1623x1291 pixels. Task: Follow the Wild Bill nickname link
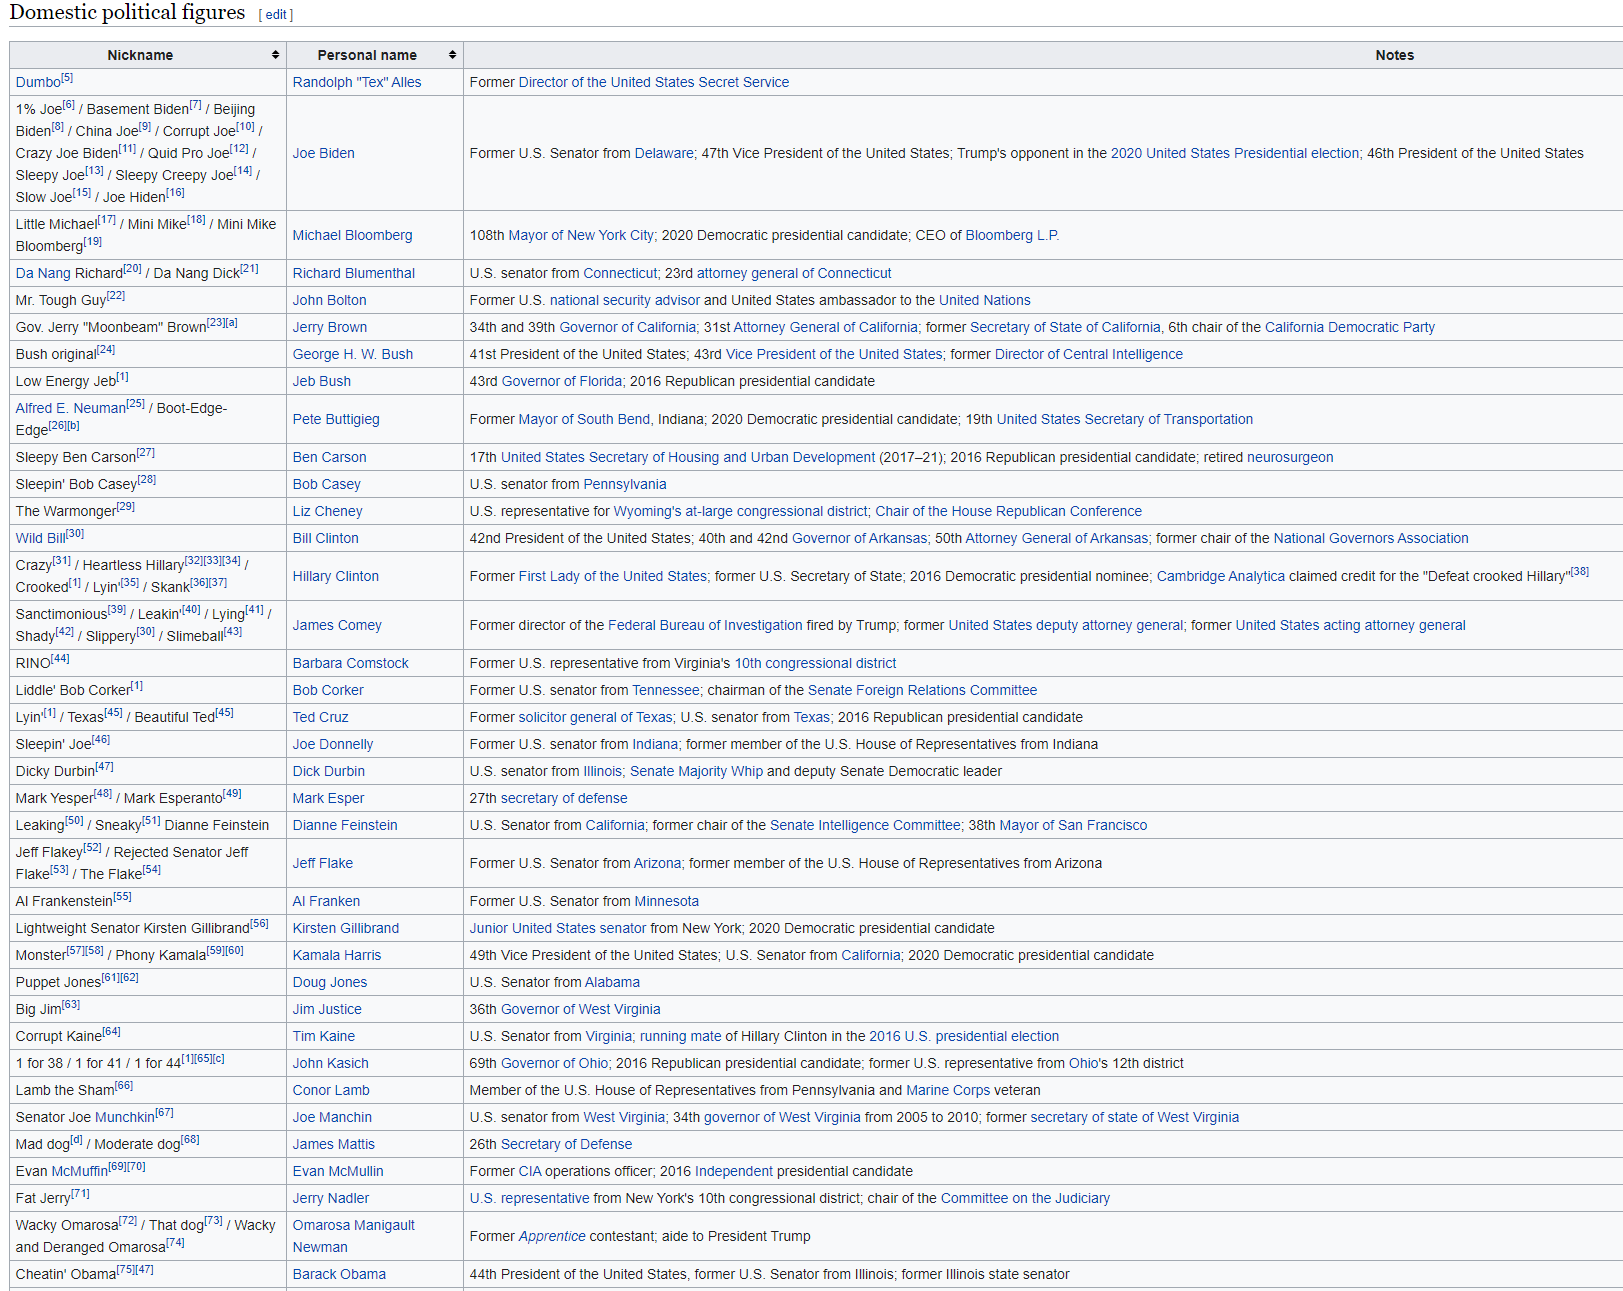(x=41, y=538)
